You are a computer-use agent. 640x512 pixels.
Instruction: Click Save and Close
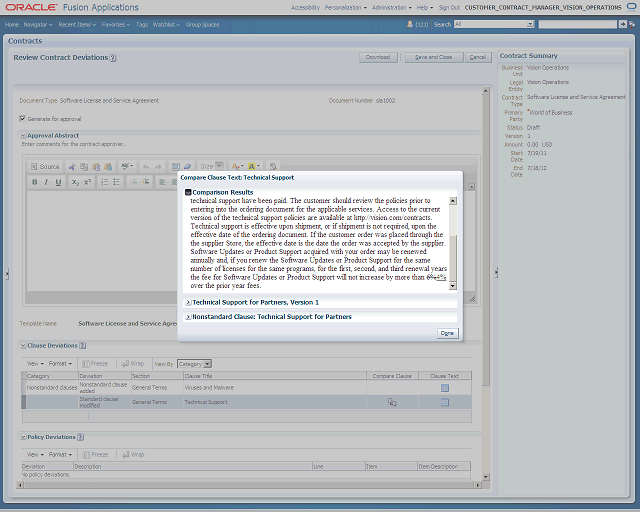coord(434,57)
